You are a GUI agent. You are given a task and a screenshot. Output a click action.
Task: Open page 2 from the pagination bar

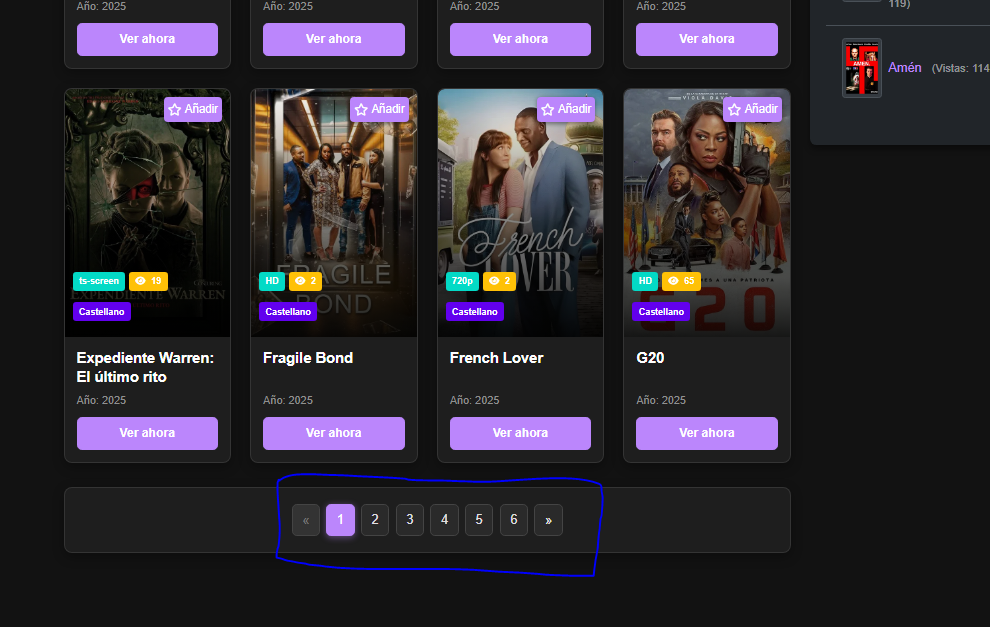[375, 519]
